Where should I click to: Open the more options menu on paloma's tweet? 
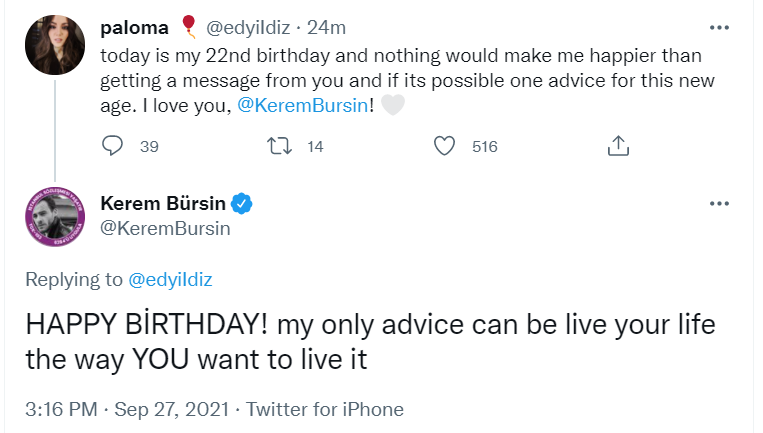[x=718, y=27]
